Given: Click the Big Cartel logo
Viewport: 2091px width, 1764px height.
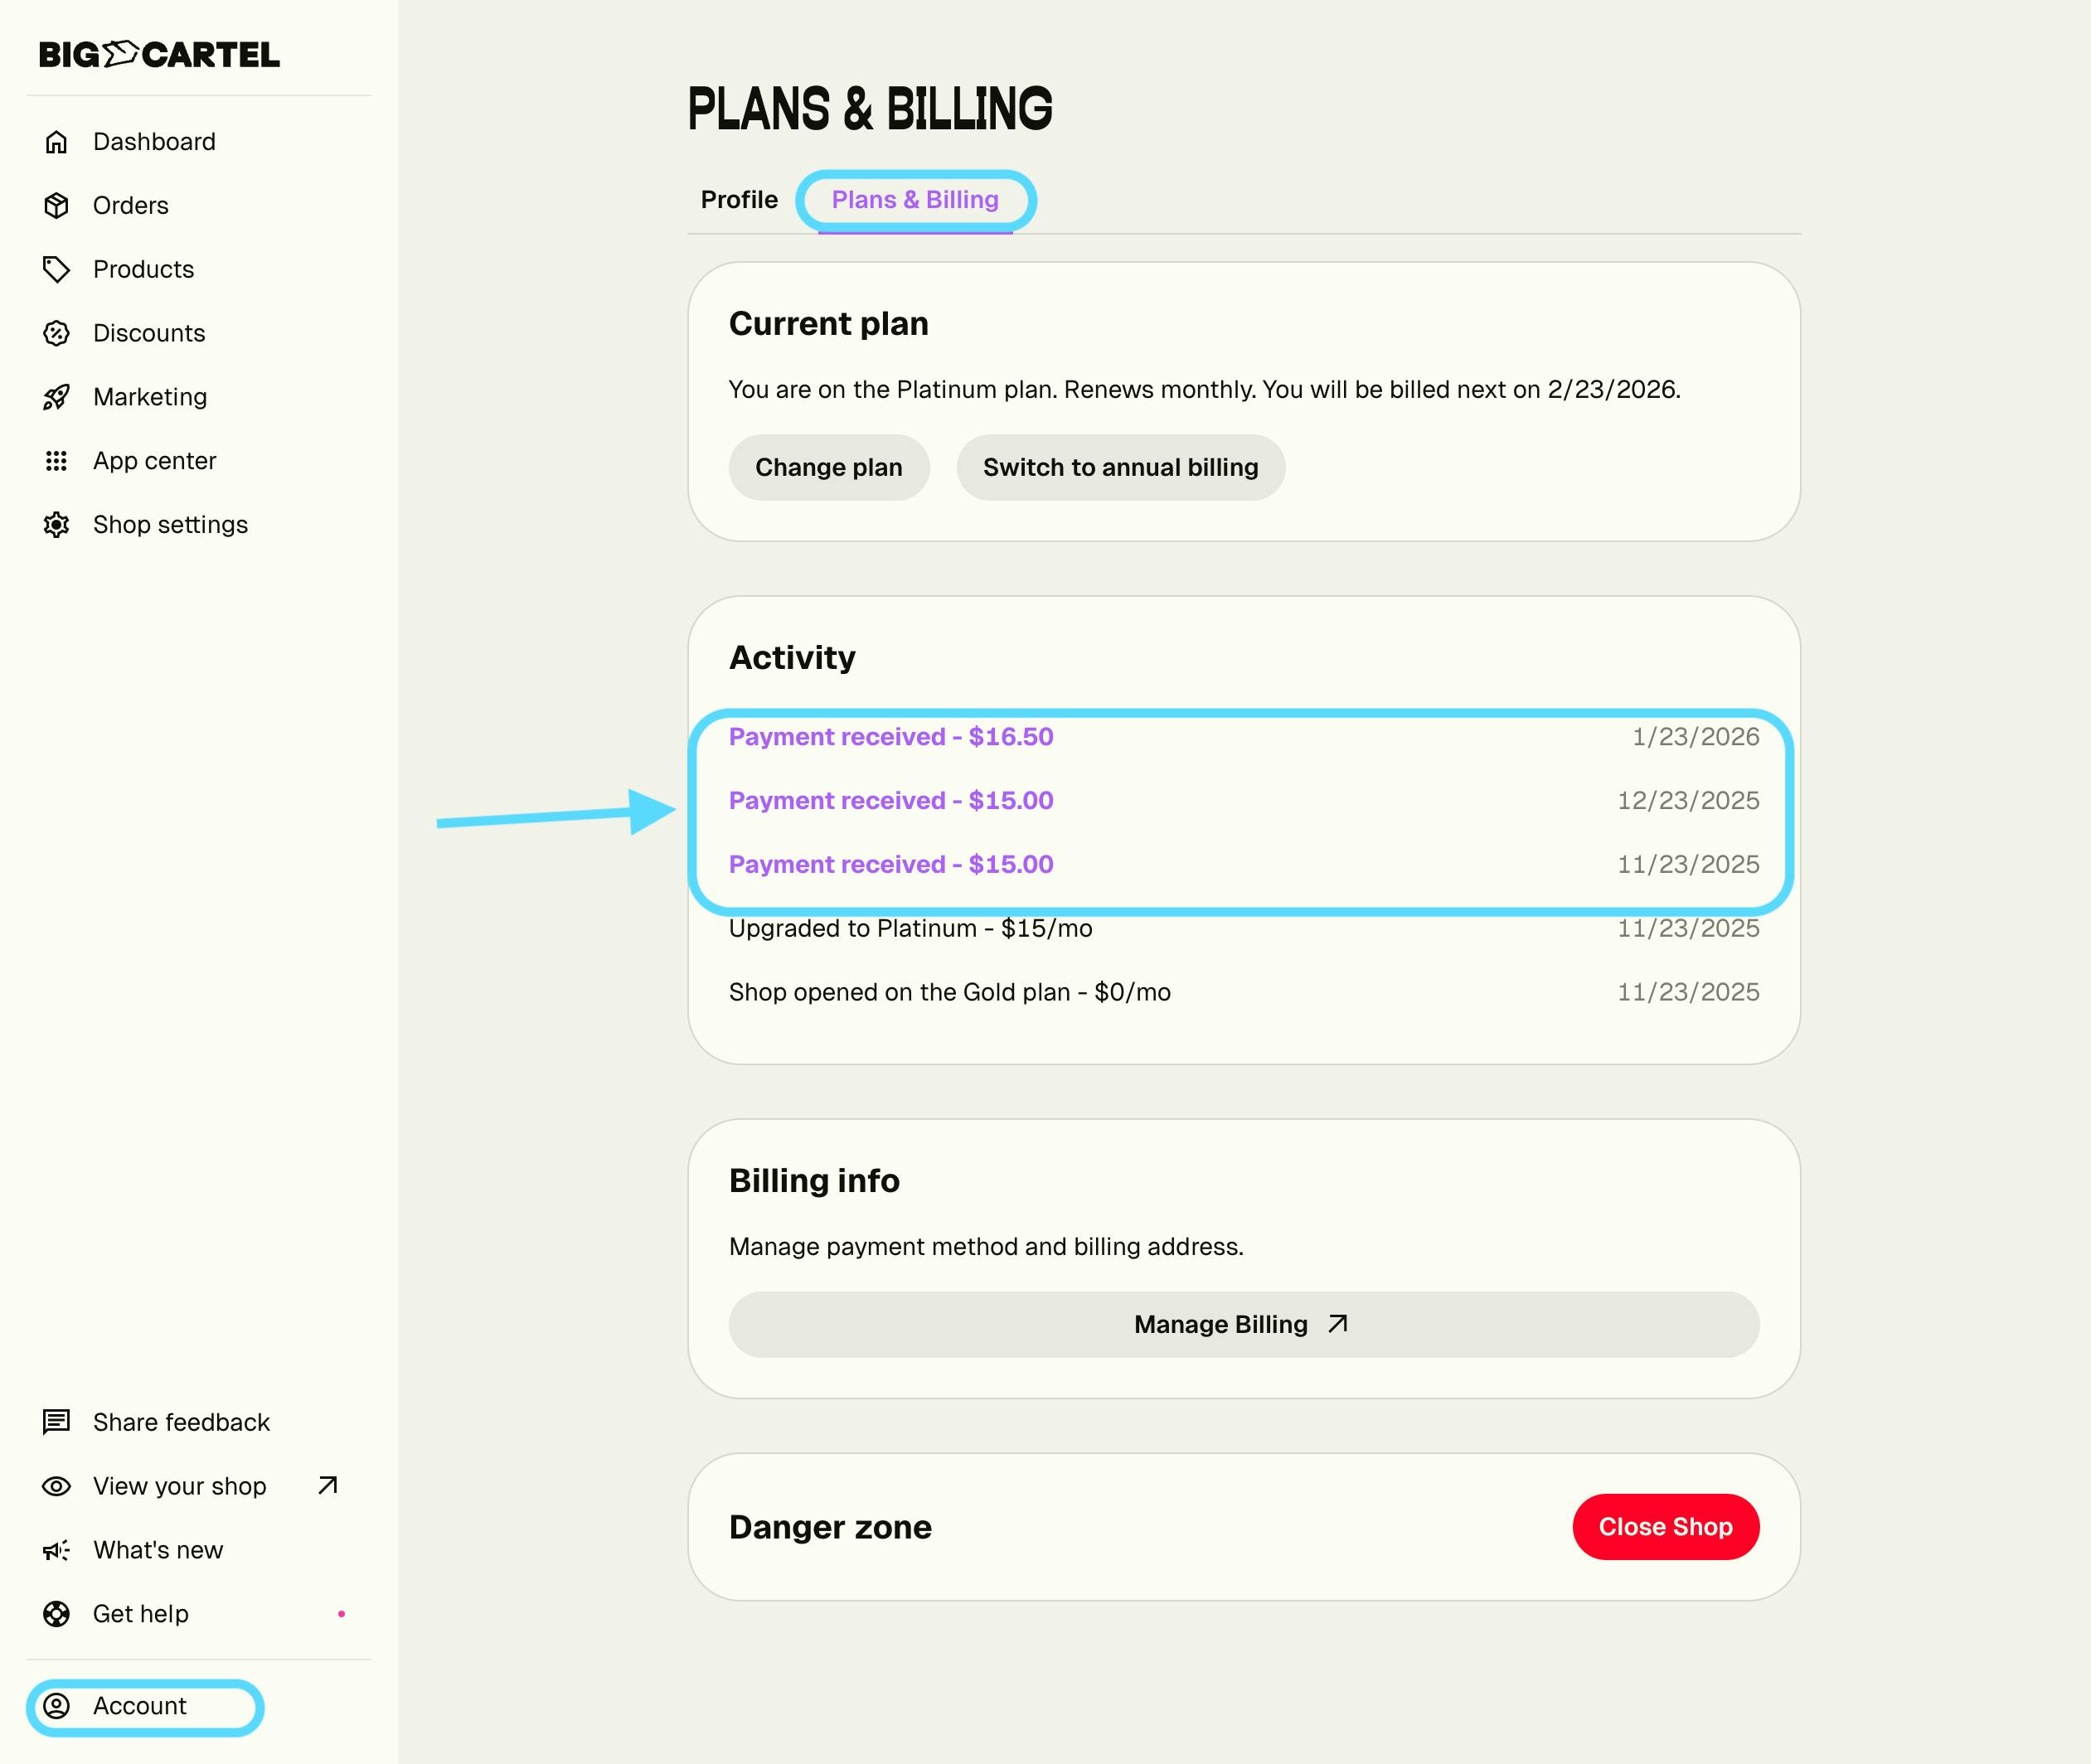Looking at the screenshot, I should pyautogui.click(x=159, y=54).
